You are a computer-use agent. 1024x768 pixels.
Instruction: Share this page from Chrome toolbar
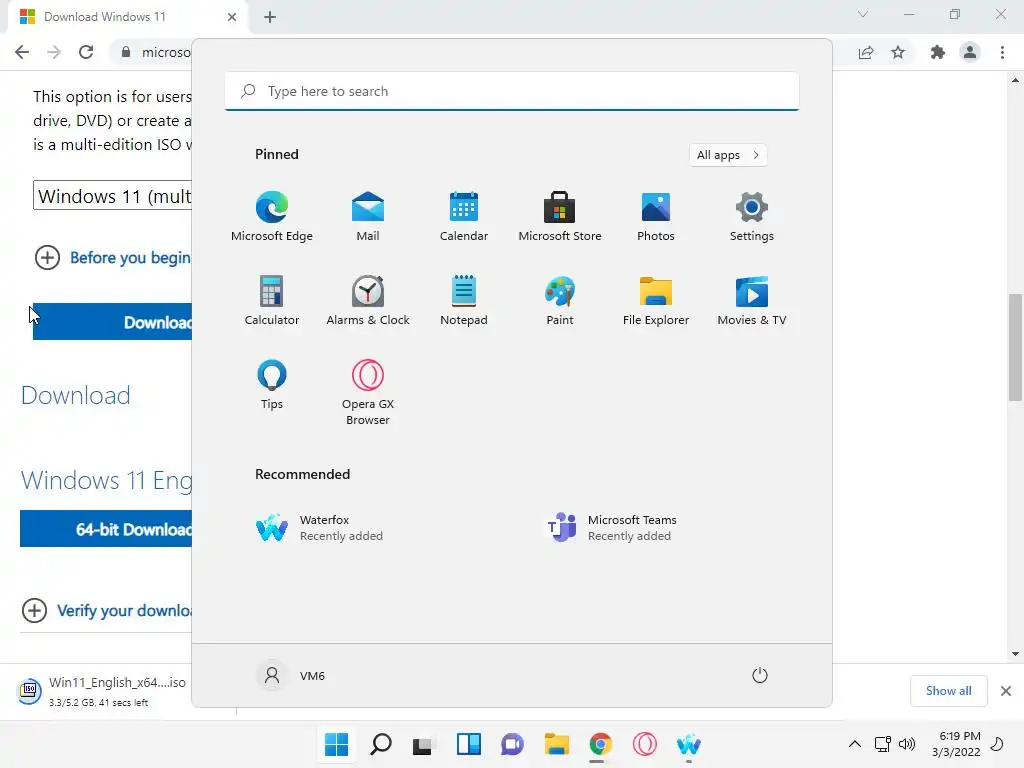pyautogui.click(x=866, y=52)
